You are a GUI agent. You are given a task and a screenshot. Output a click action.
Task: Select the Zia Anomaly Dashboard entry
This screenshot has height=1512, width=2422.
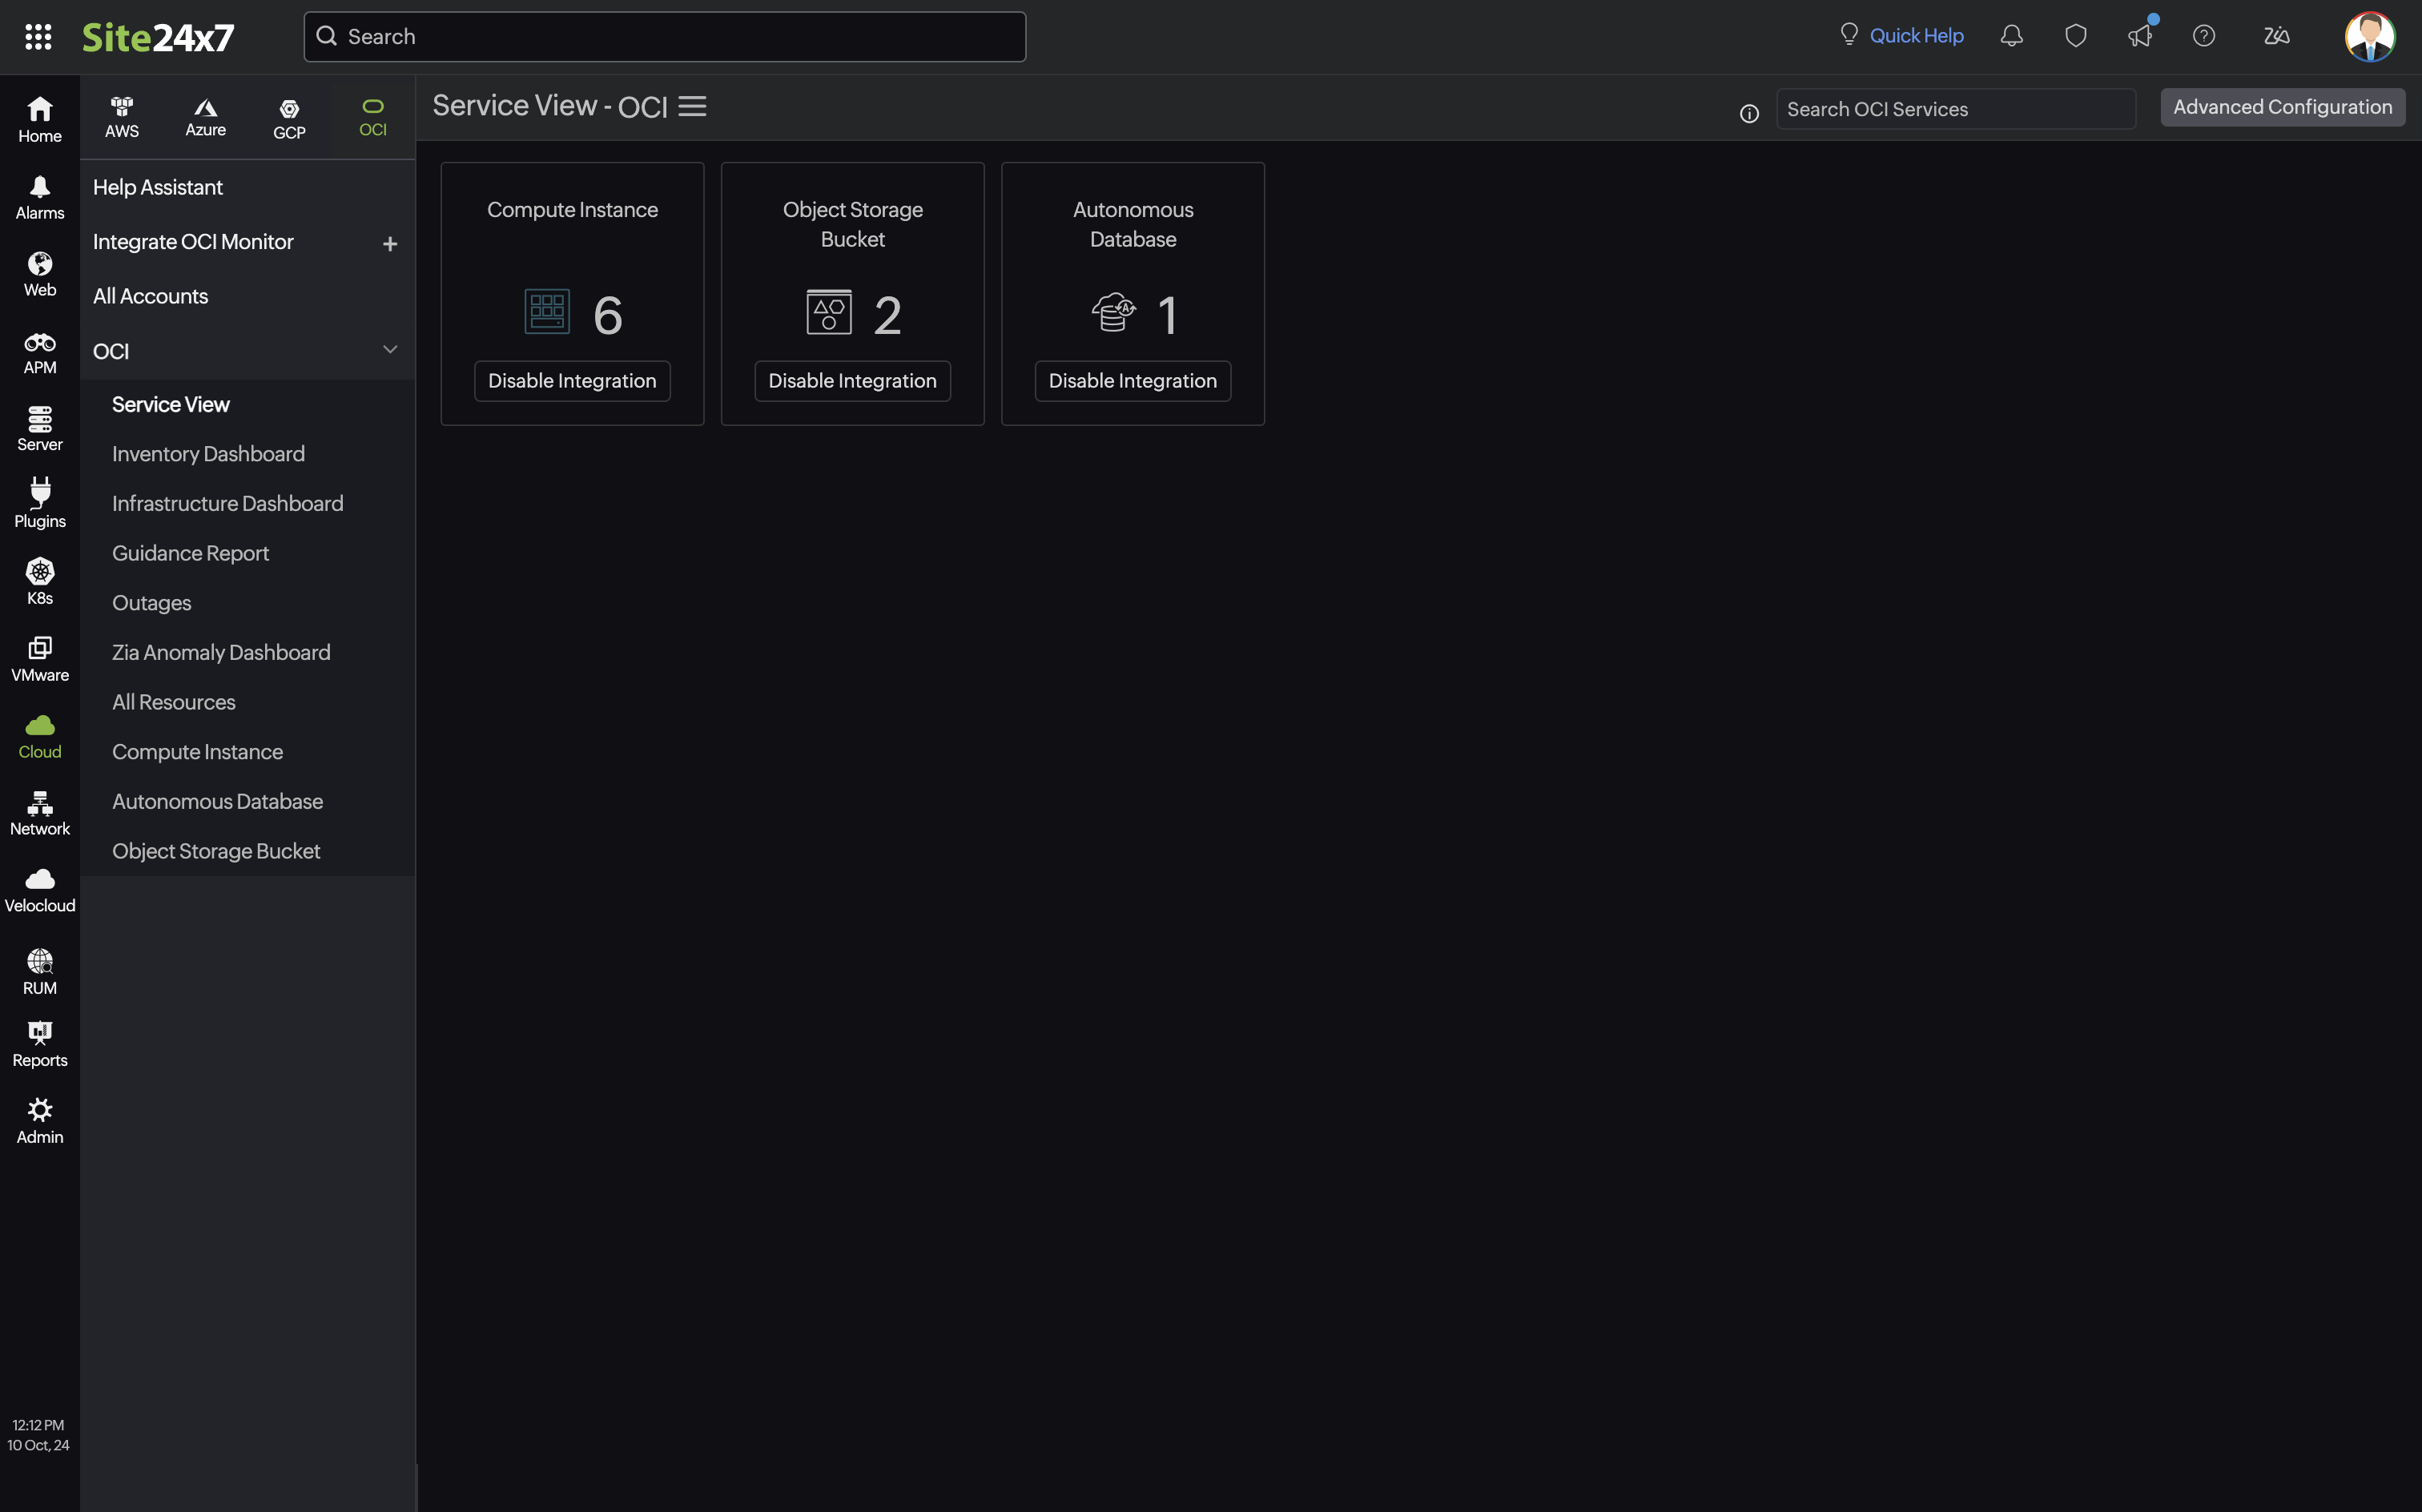(x=221, y=652)
